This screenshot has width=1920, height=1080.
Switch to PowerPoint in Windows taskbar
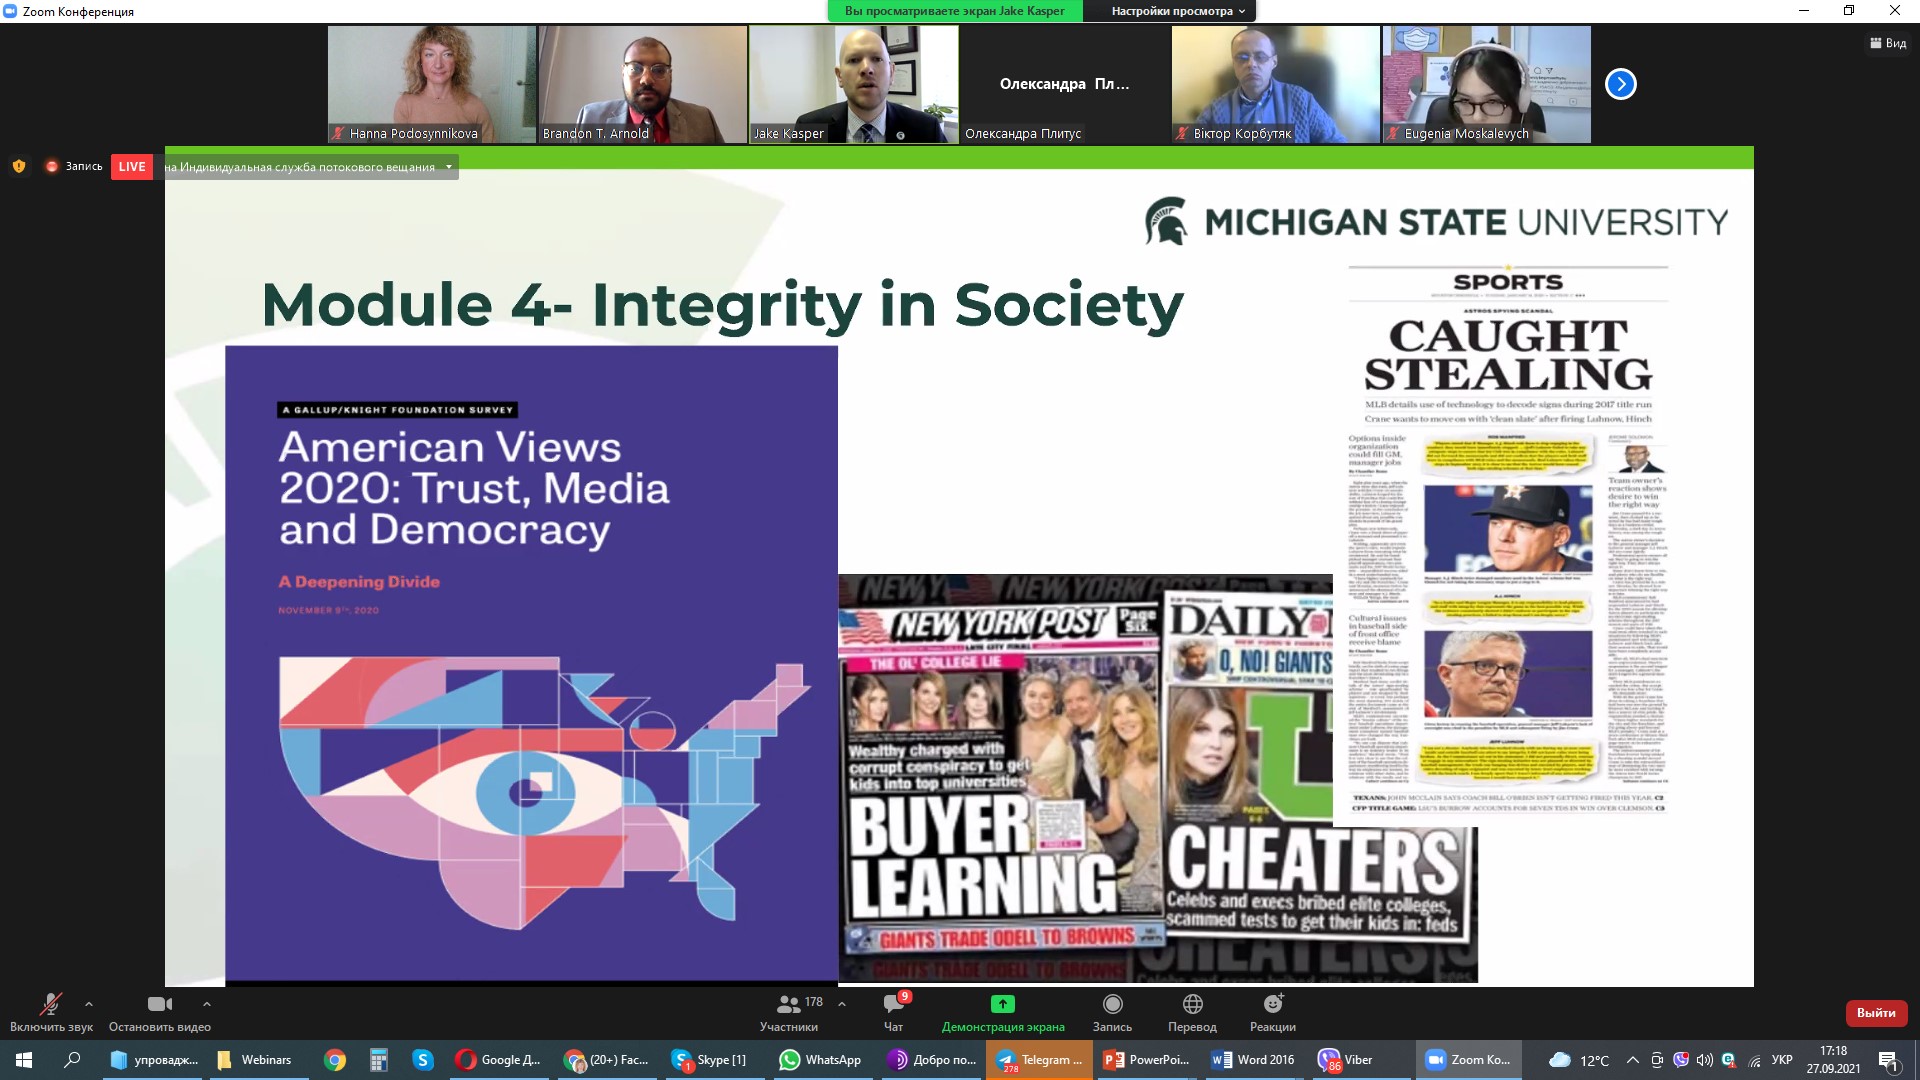pyautogui.click(x=1146, y=1060)
